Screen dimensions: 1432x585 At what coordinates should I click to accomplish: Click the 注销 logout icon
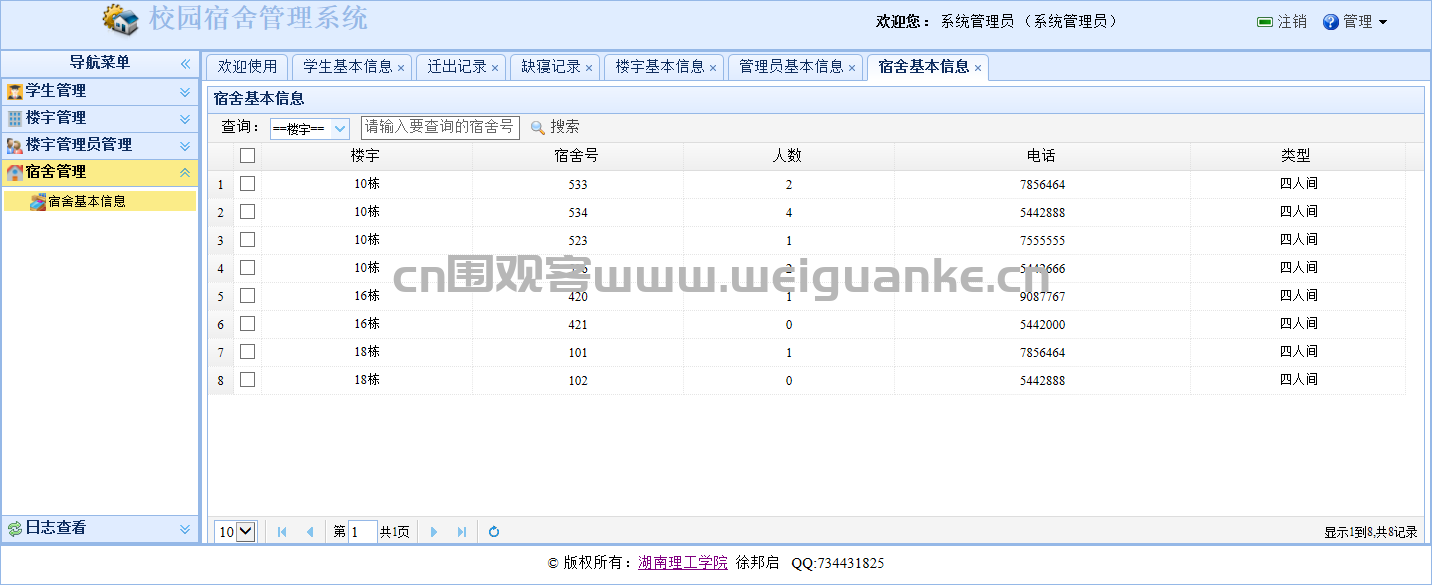tap(1265, 22)
